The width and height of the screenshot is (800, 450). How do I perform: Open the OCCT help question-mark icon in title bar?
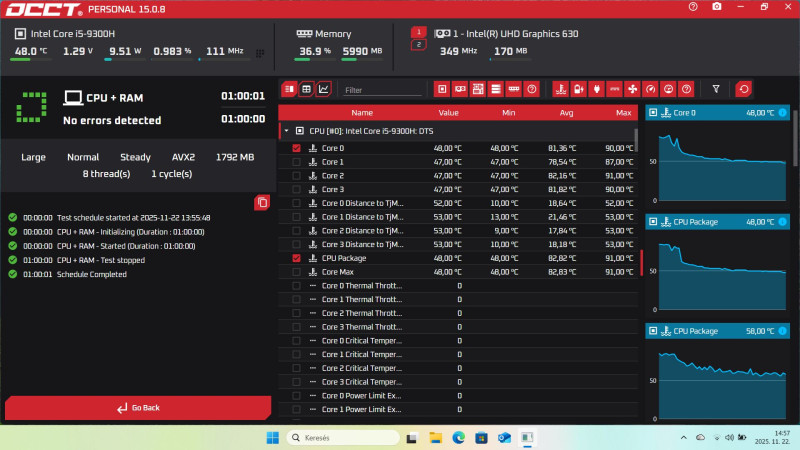(693, 7)
